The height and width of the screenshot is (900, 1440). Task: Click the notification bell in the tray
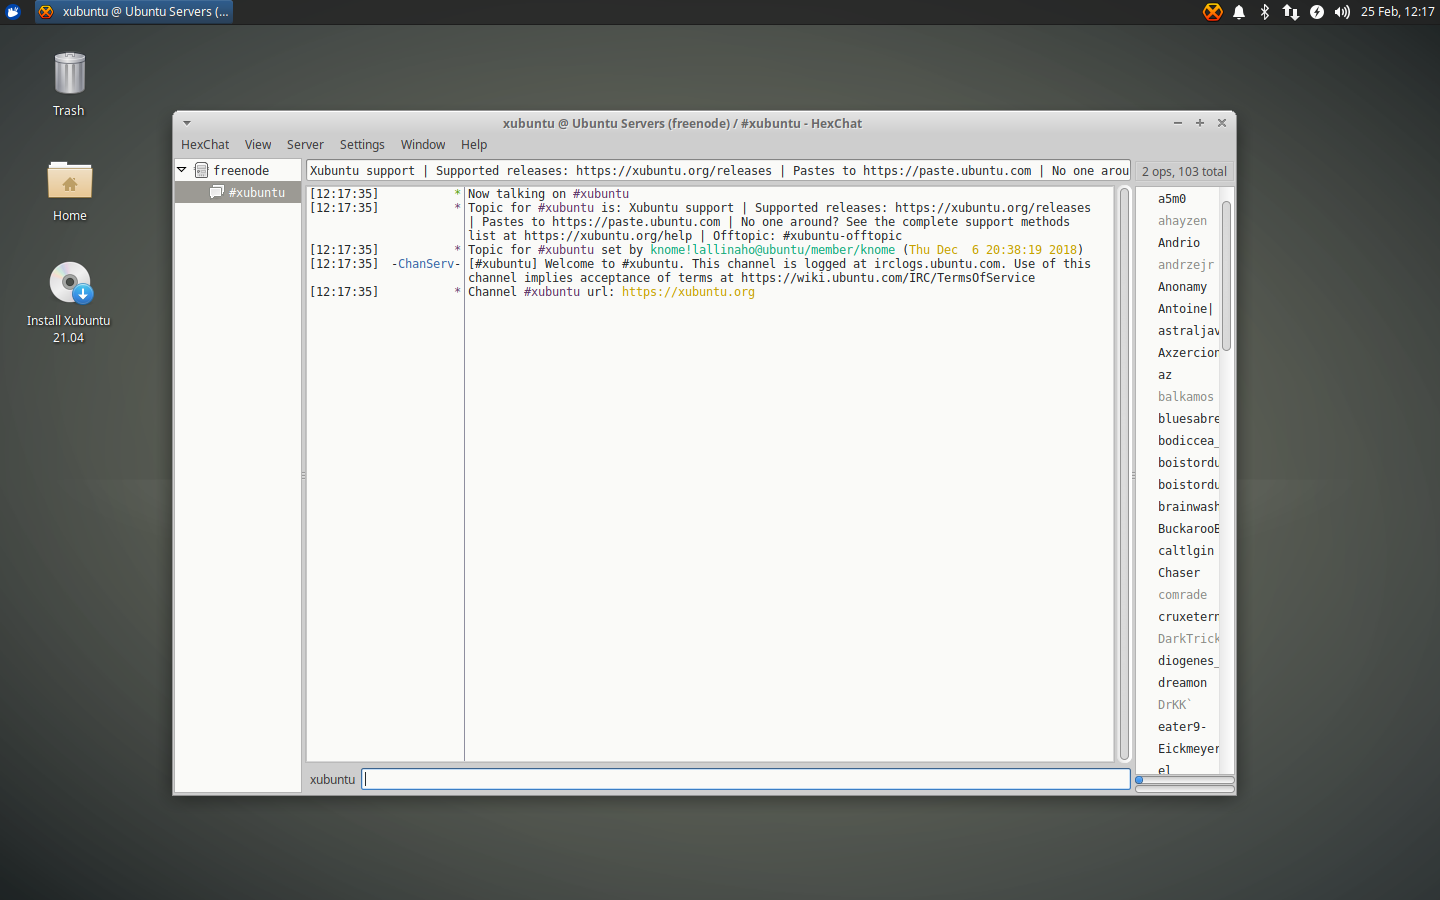(x=1239, y=11)
